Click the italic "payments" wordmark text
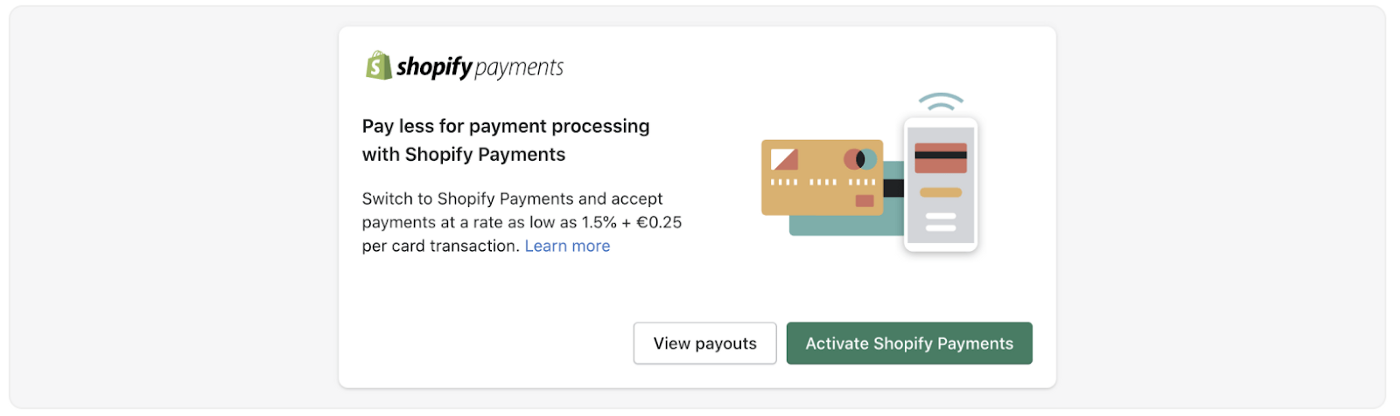 [x=518, y=68]
